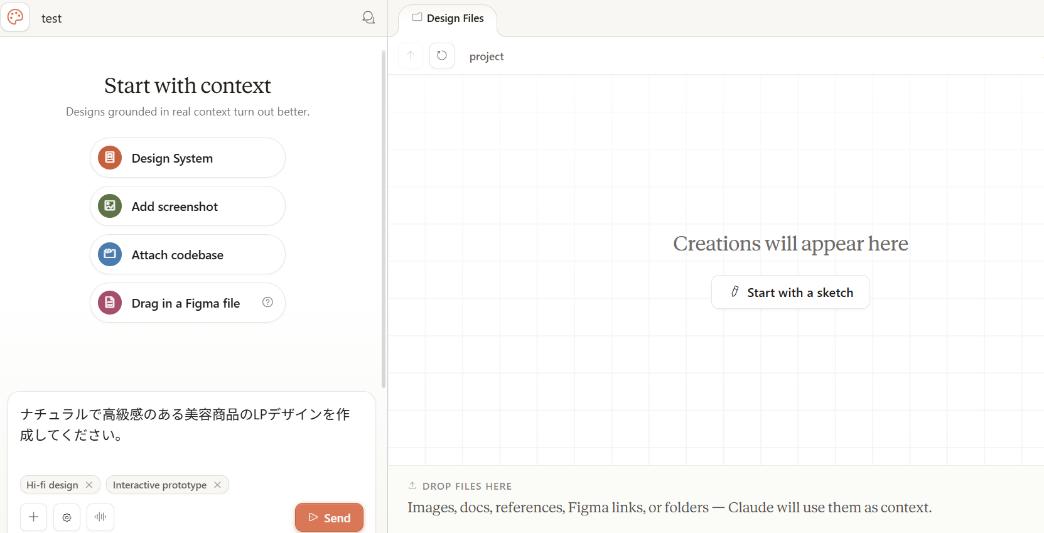Image resolution: width=1044 pixels, height=533 pixels.
Task: Click the project breadcrumb label
Action: 486,57
